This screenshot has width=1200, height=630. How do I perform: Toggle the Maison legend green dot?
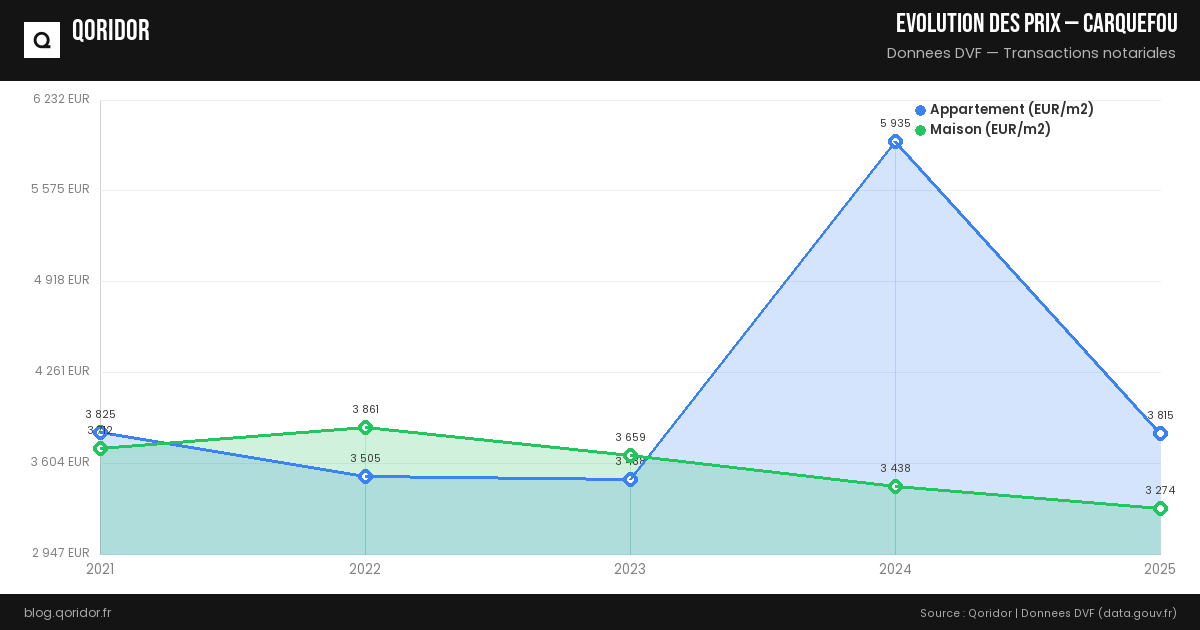pos(920,130)
